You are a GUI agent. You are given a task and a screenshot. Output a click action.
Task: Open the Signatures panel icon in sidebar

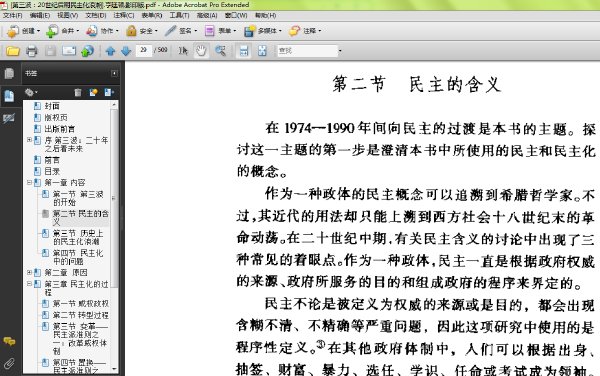(x=9, y=118)
